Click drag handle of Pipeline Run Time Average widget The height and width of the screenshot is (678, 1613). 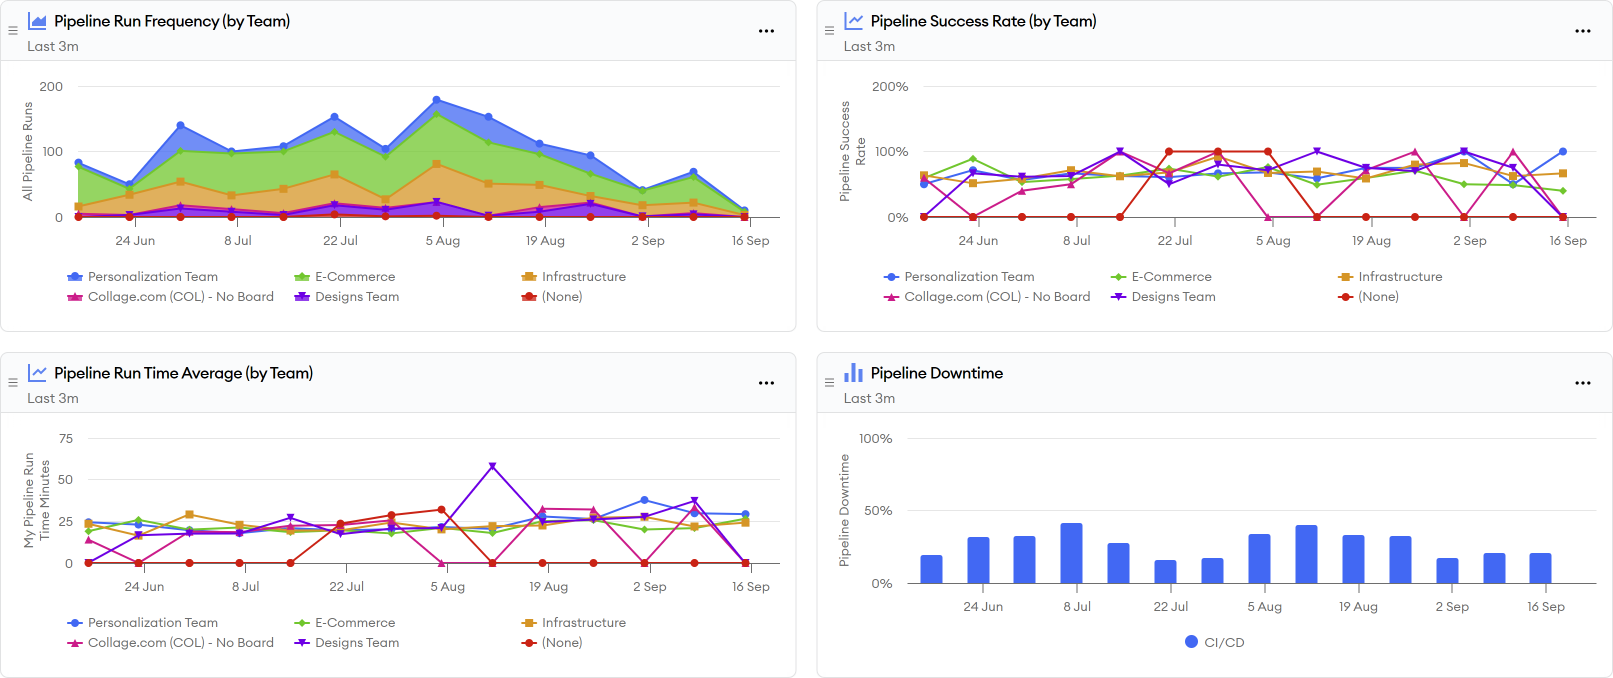click(13, 383)
